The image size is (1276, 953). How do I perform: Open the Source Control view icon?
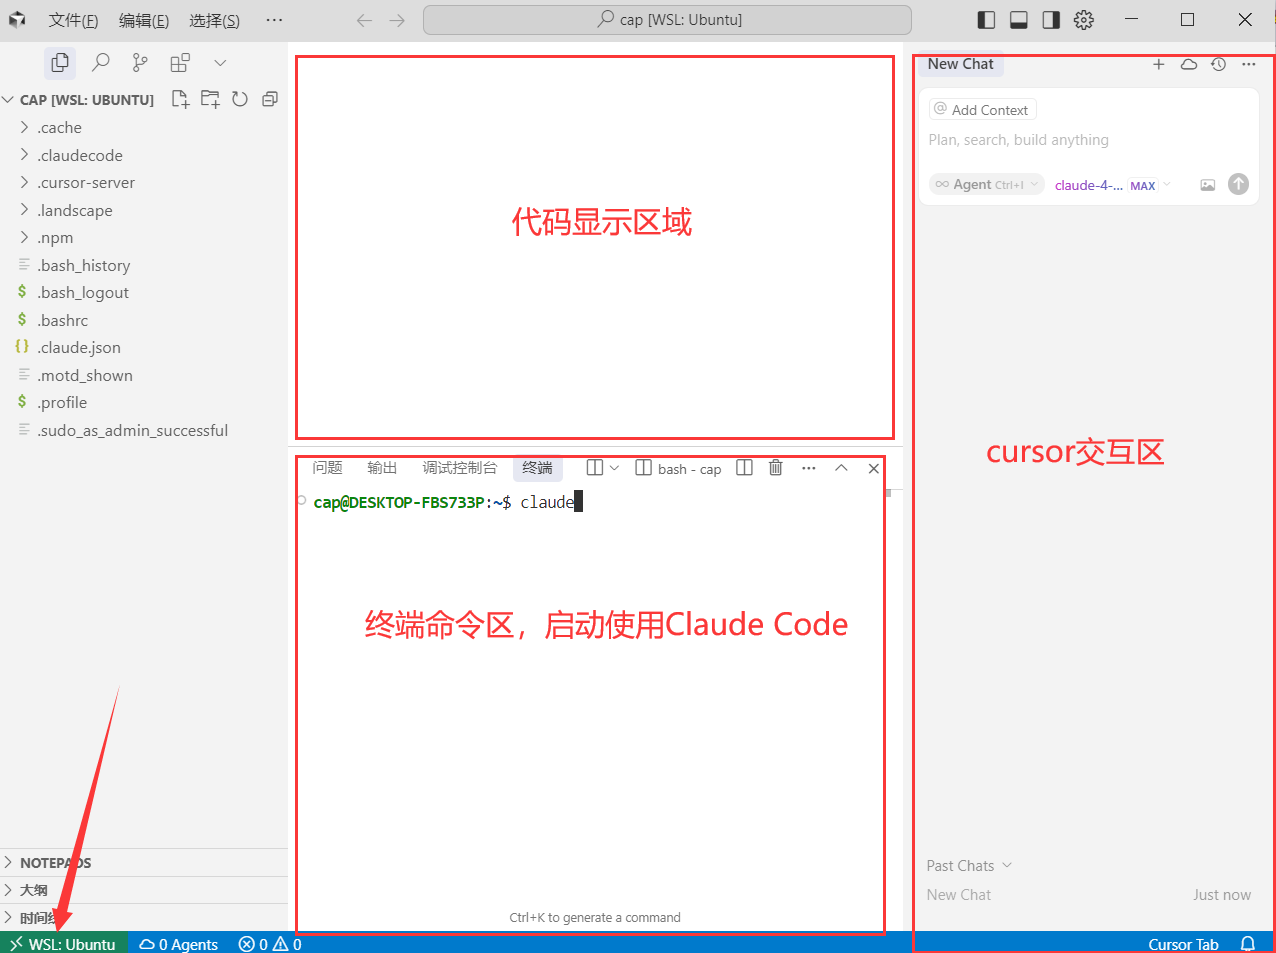(140, 63)
